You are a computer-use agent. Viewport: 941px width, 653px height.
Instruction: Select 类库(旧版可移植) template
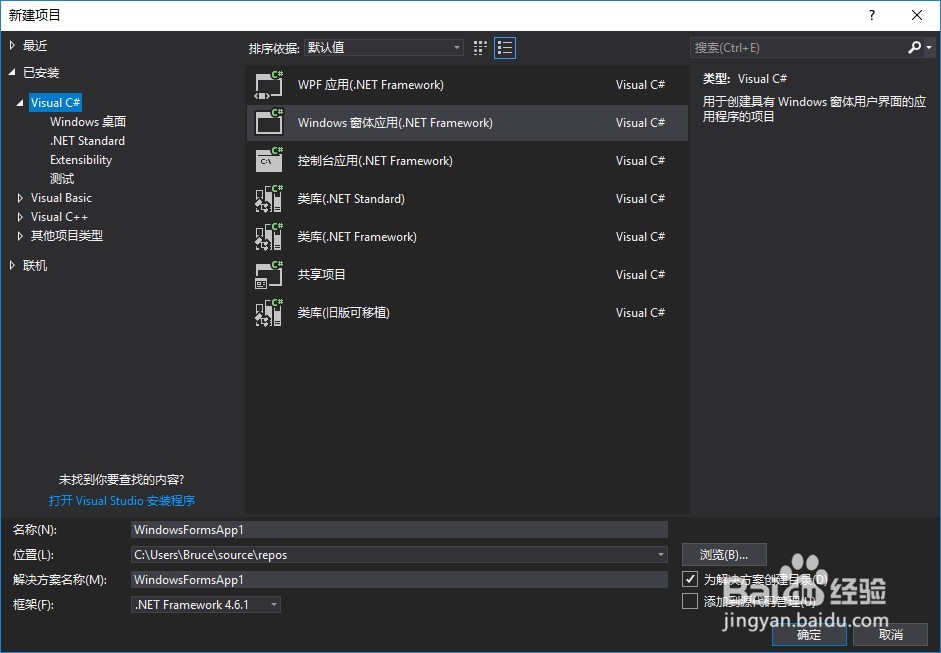point(467,312)
